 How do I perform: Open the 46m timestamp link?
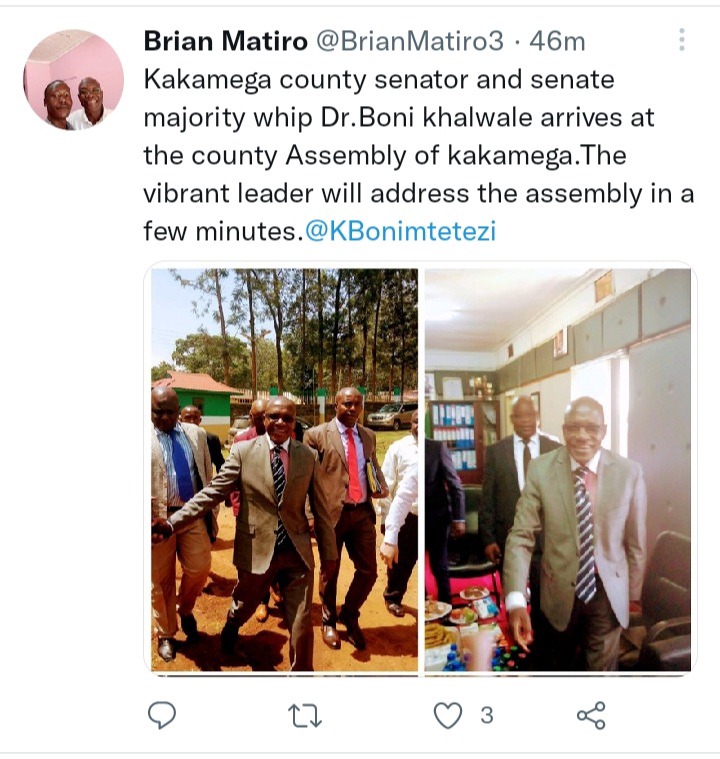pyautogui.click(x=557, y=41)
